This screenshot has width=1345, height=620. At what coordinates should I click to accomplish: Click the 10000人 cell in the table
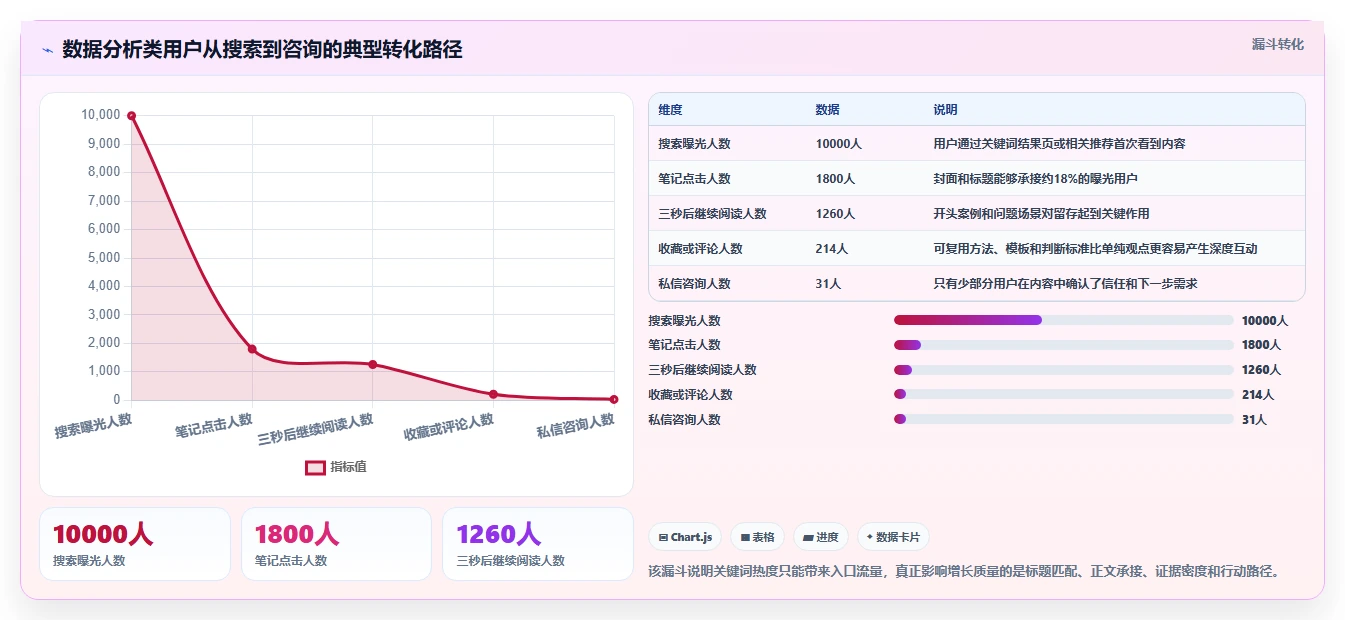[x=838, y=144]
